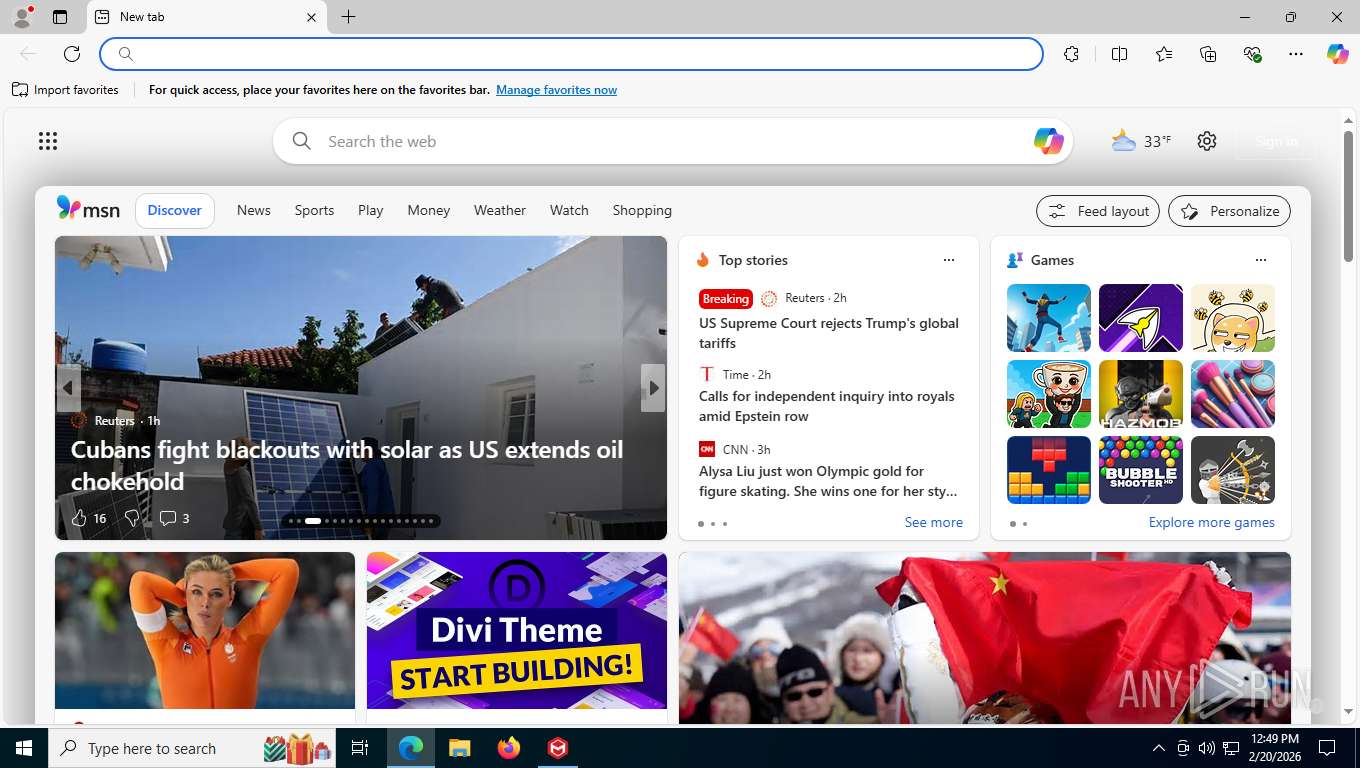
Task: Click the taskbar search box
Action: 192,748
